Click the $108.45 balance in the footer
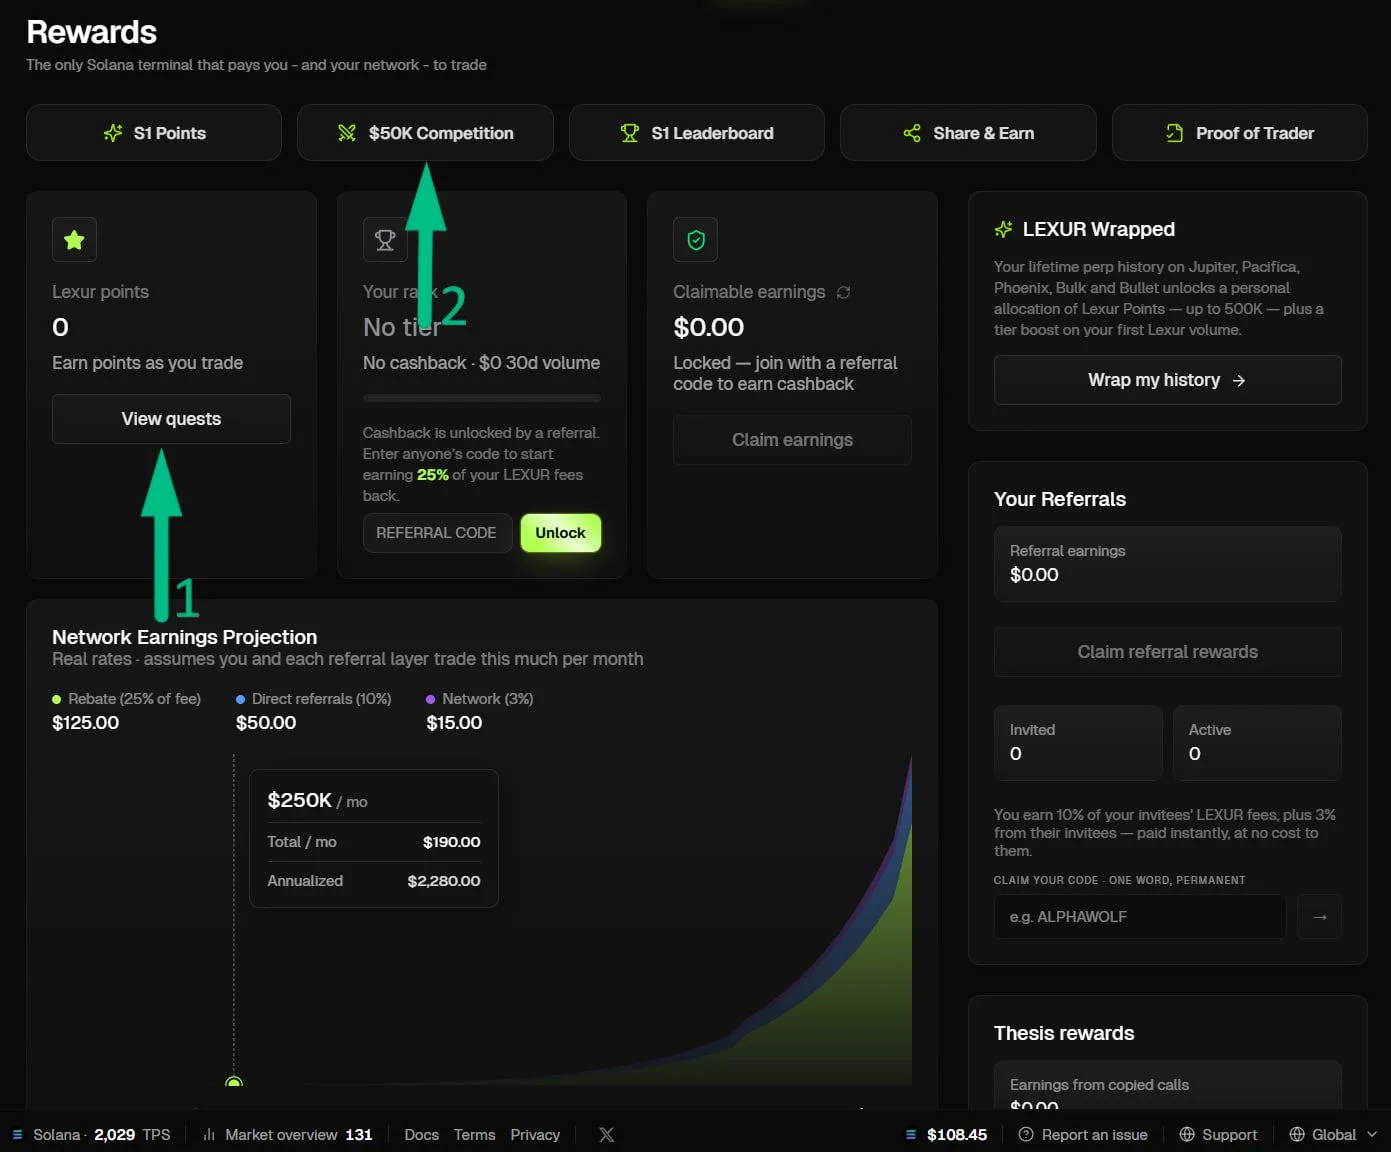1391x1152 pixels. point(957,1135)
